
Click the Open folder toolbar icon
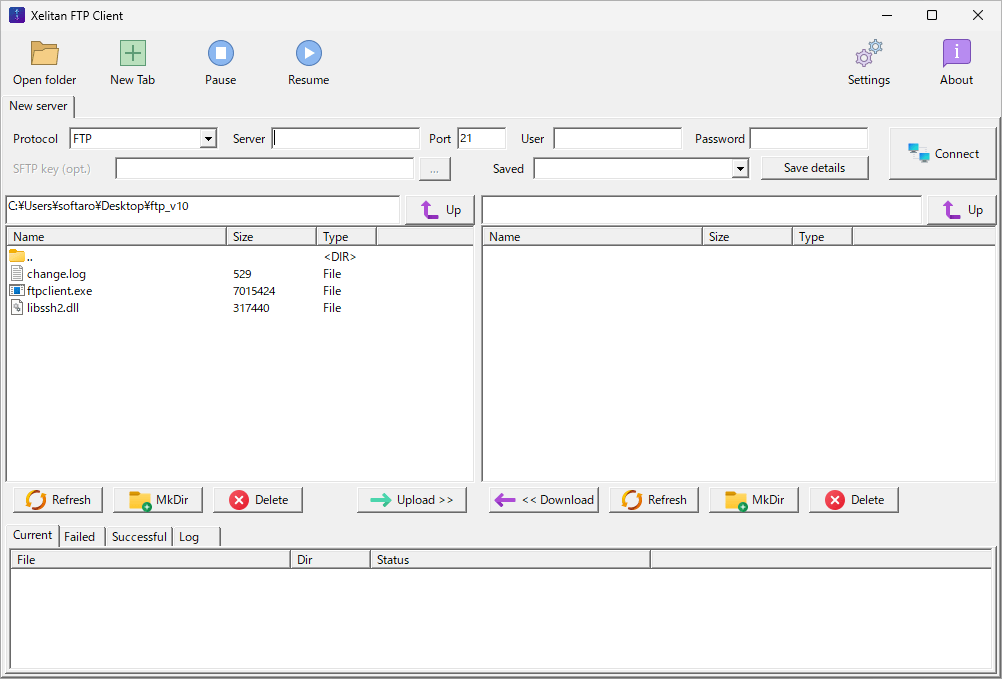(x=44, y=54)
